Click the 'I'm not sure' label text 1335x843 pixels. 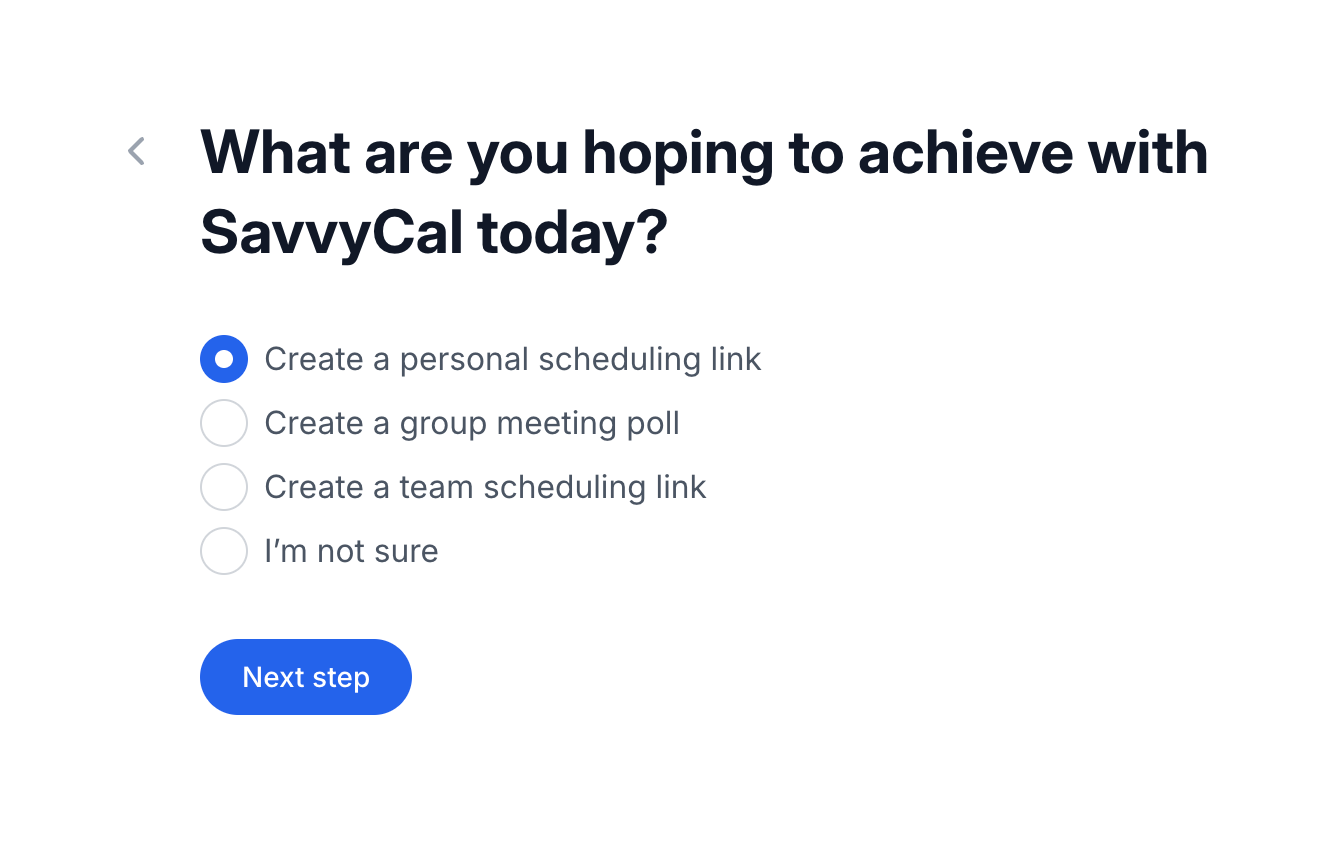click(351, 551)
